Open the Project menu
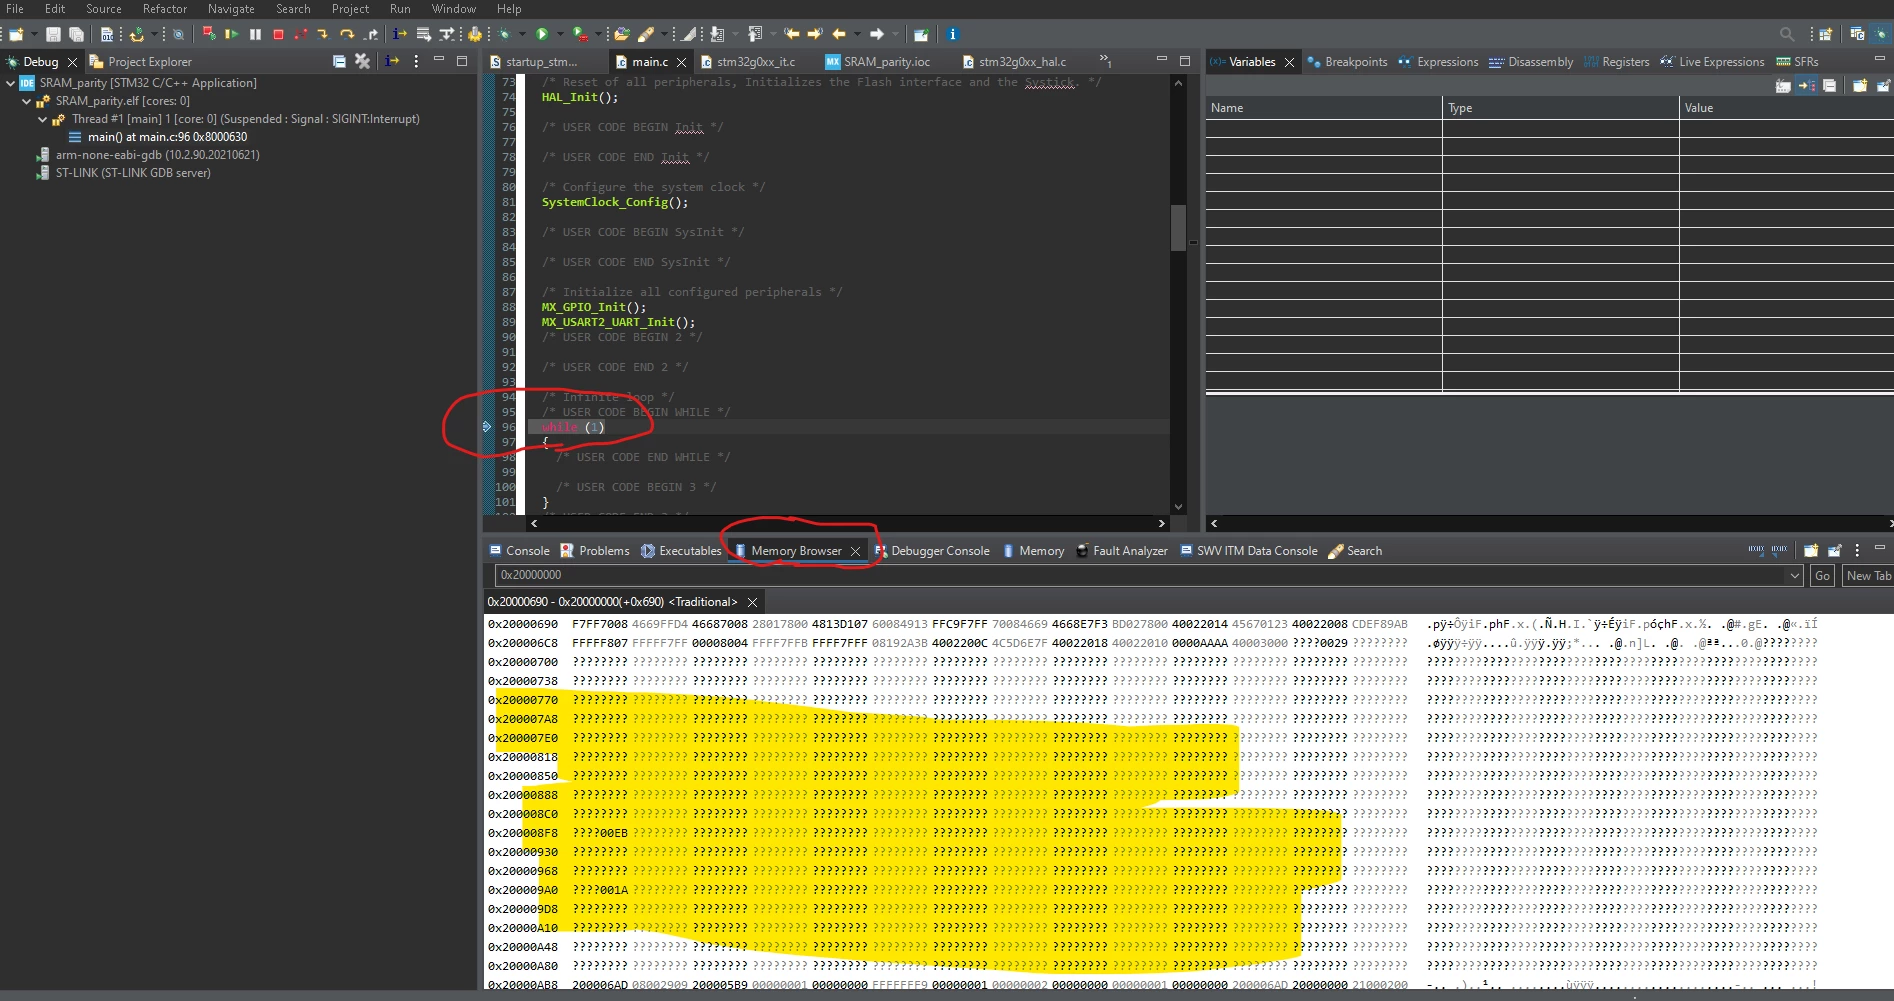 point(350,9)
